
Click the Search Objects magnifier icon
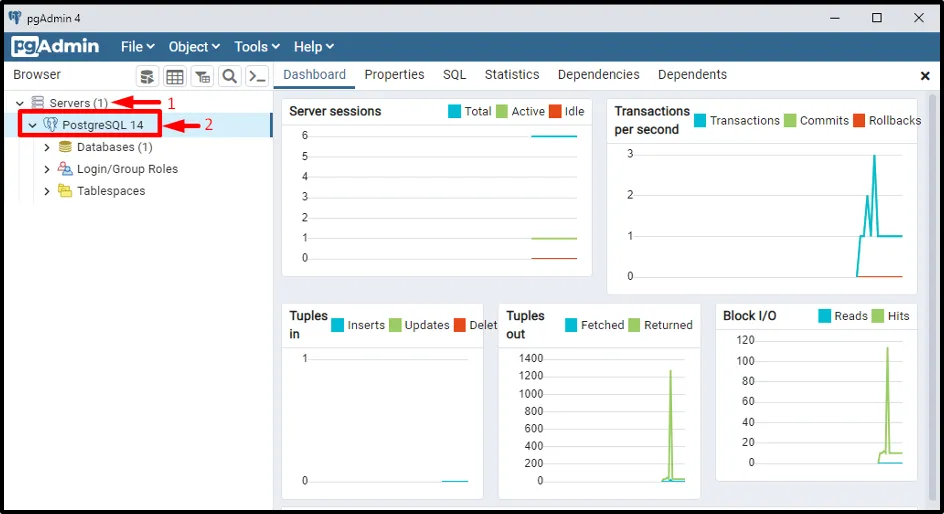click(229, 77)
